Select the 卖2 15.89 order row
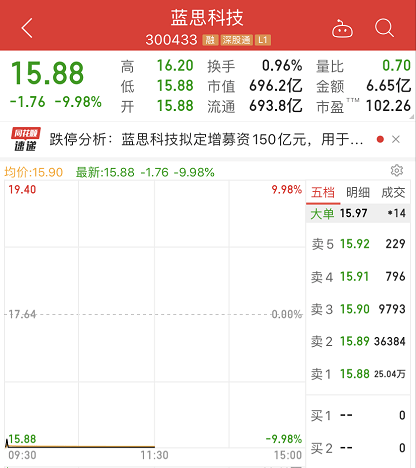 tap(358, 342)
